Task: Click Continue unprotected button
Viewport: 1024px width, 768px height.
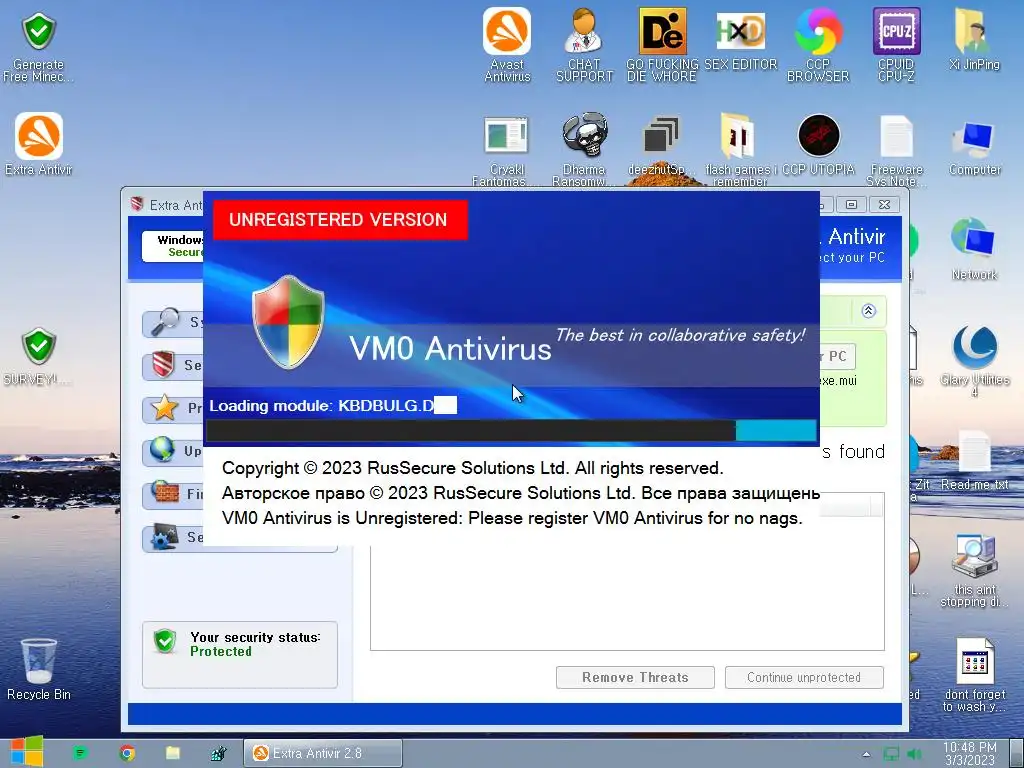Action: coord(804,677)
